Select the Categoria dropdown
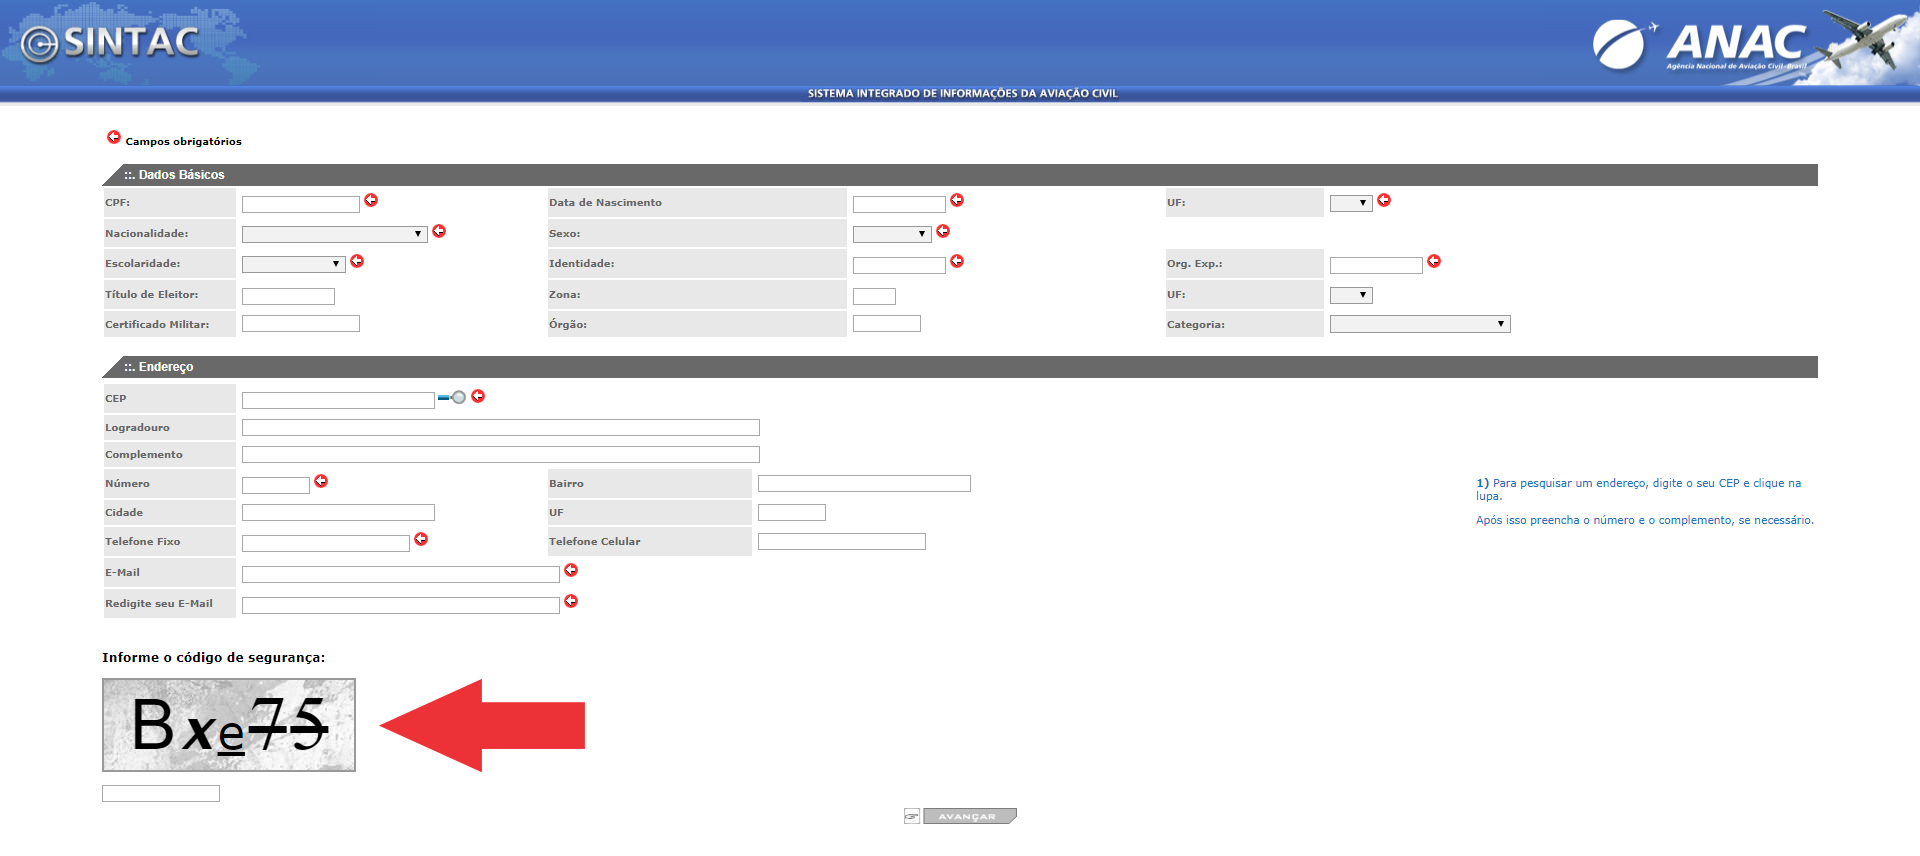 [1419, 324]
